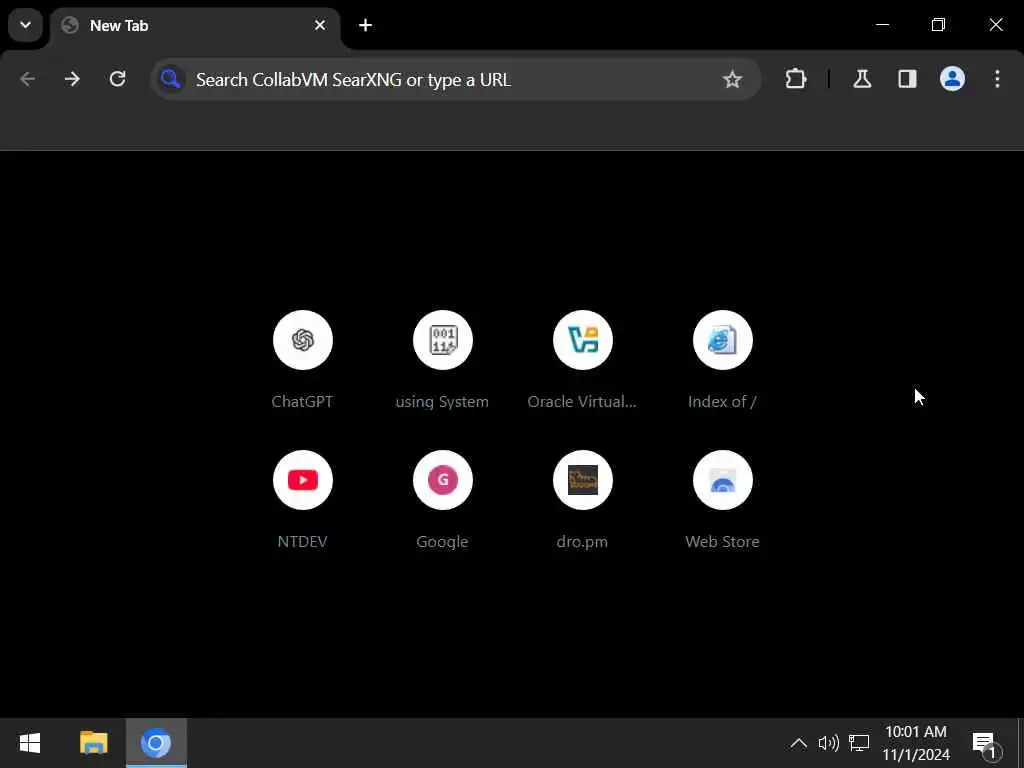Viewport: 1024px width, 768px height.
Task: Restore down the browser window
Action: point(938,25)
